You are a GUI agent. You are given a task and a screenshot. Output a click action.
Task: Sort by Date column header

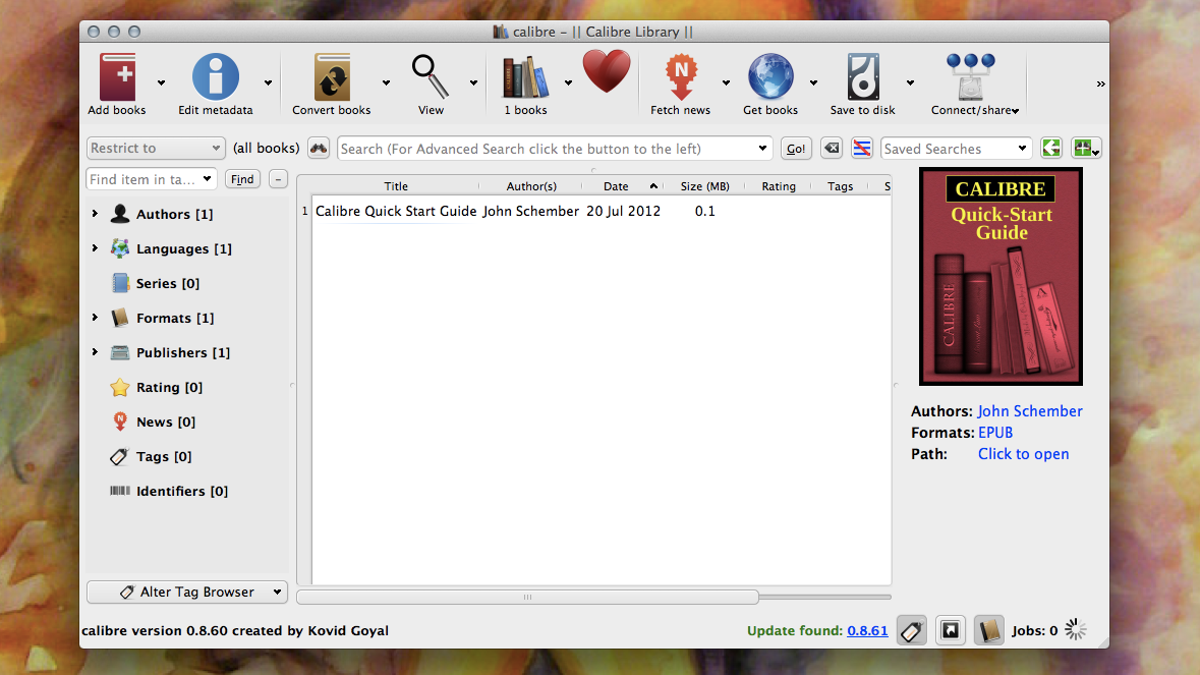(x=623, y=186)
